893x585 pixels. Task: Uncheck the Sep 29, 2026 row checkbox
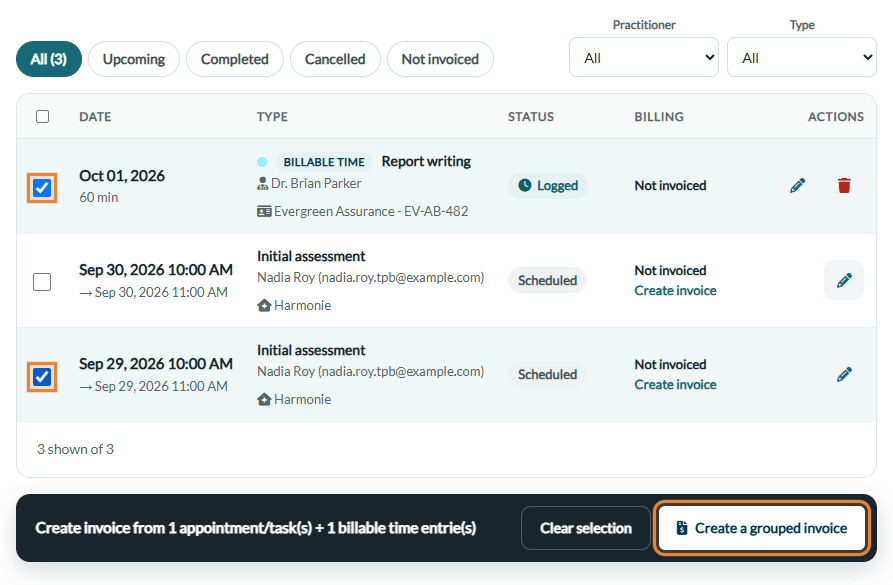click(x=42, y=377)
